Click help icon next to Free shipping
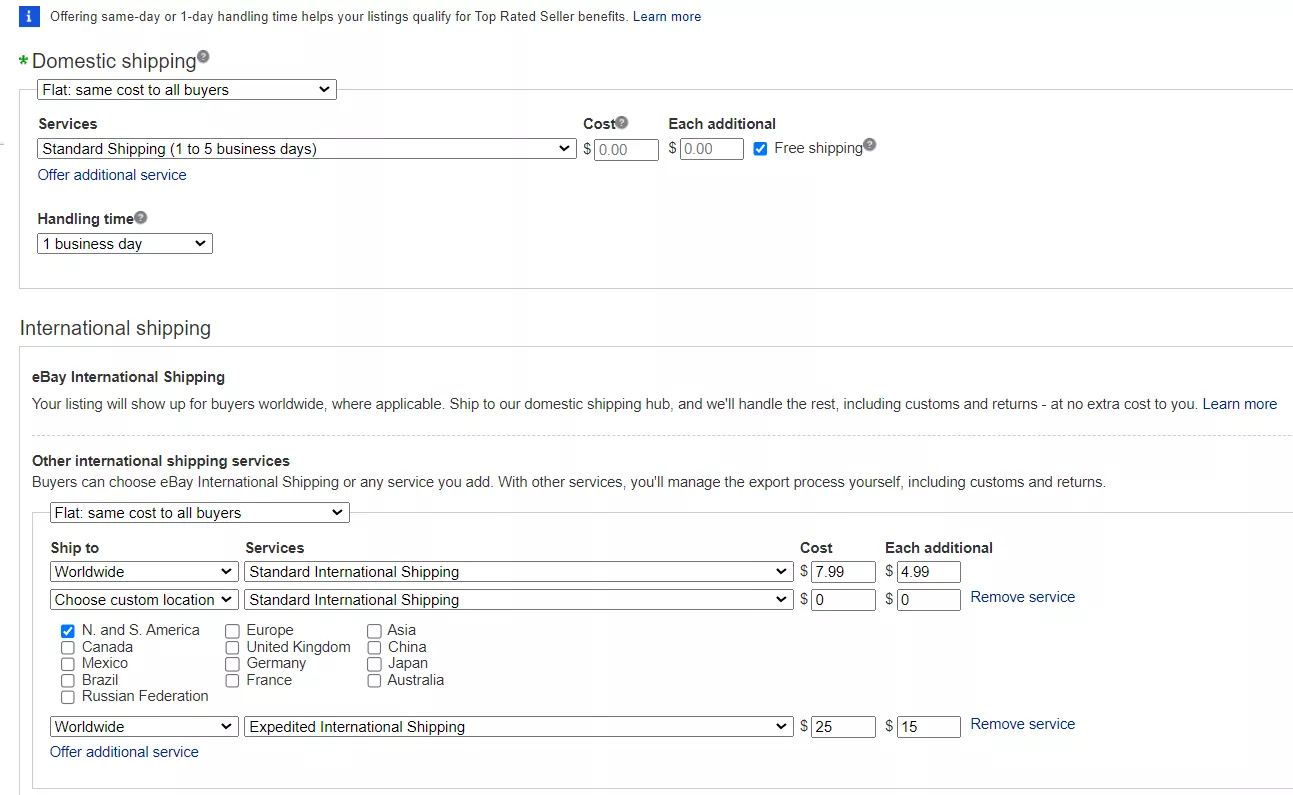The width and height of the screenshot is (1293, 795). [x=869, y=145]
